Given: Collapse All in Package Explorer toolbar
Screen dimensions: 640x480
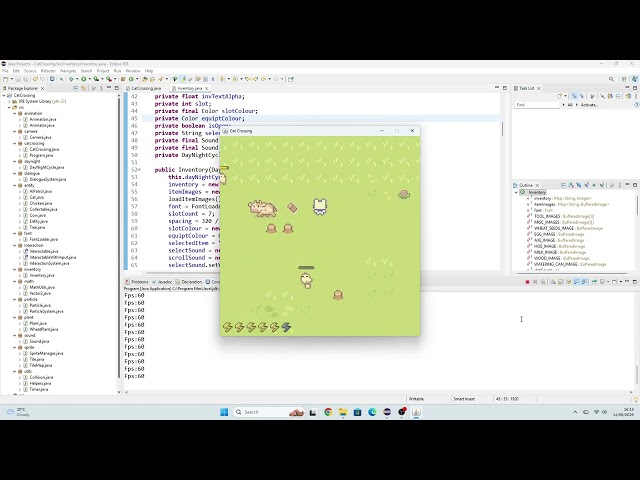Looking at the screenshot, I should click(x=76, y=88).
